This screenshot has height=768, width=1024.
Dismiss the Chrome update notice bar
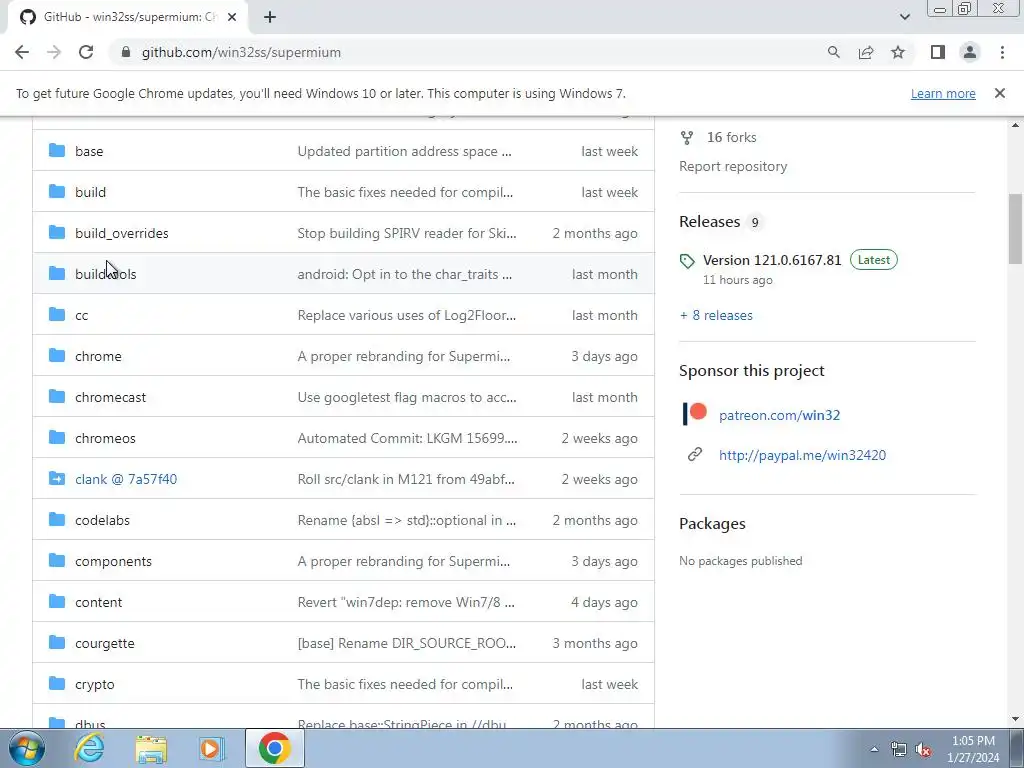click(999, 93)
